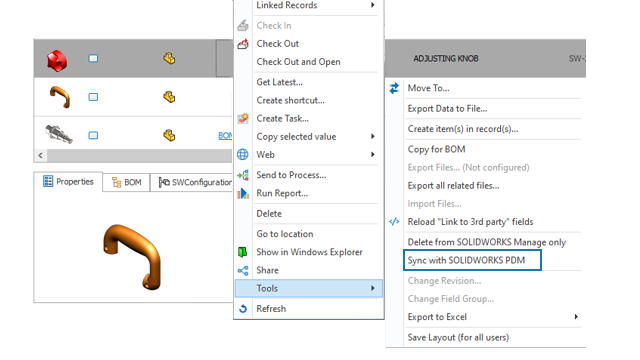This screenshot has width=640, height=360.
Task: Click the globe icon beside Web
Action: coord(242,155)
